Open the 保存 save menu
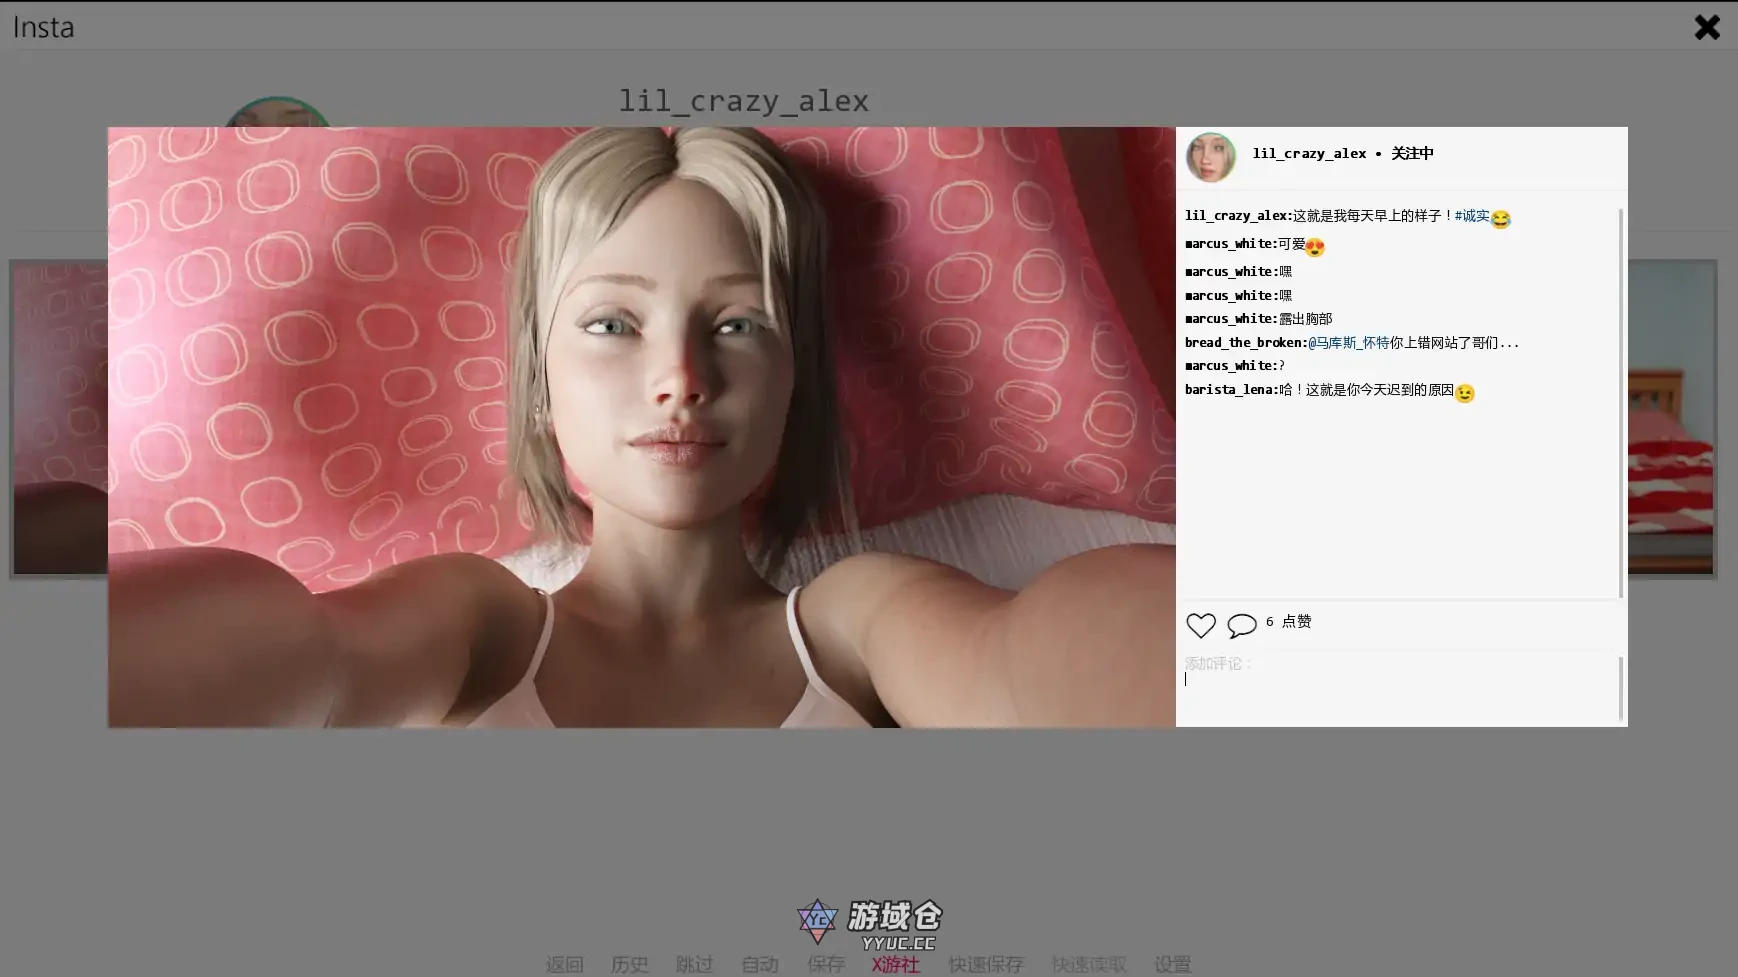Viewport: 1738px width, 977px height. [826, 964]
